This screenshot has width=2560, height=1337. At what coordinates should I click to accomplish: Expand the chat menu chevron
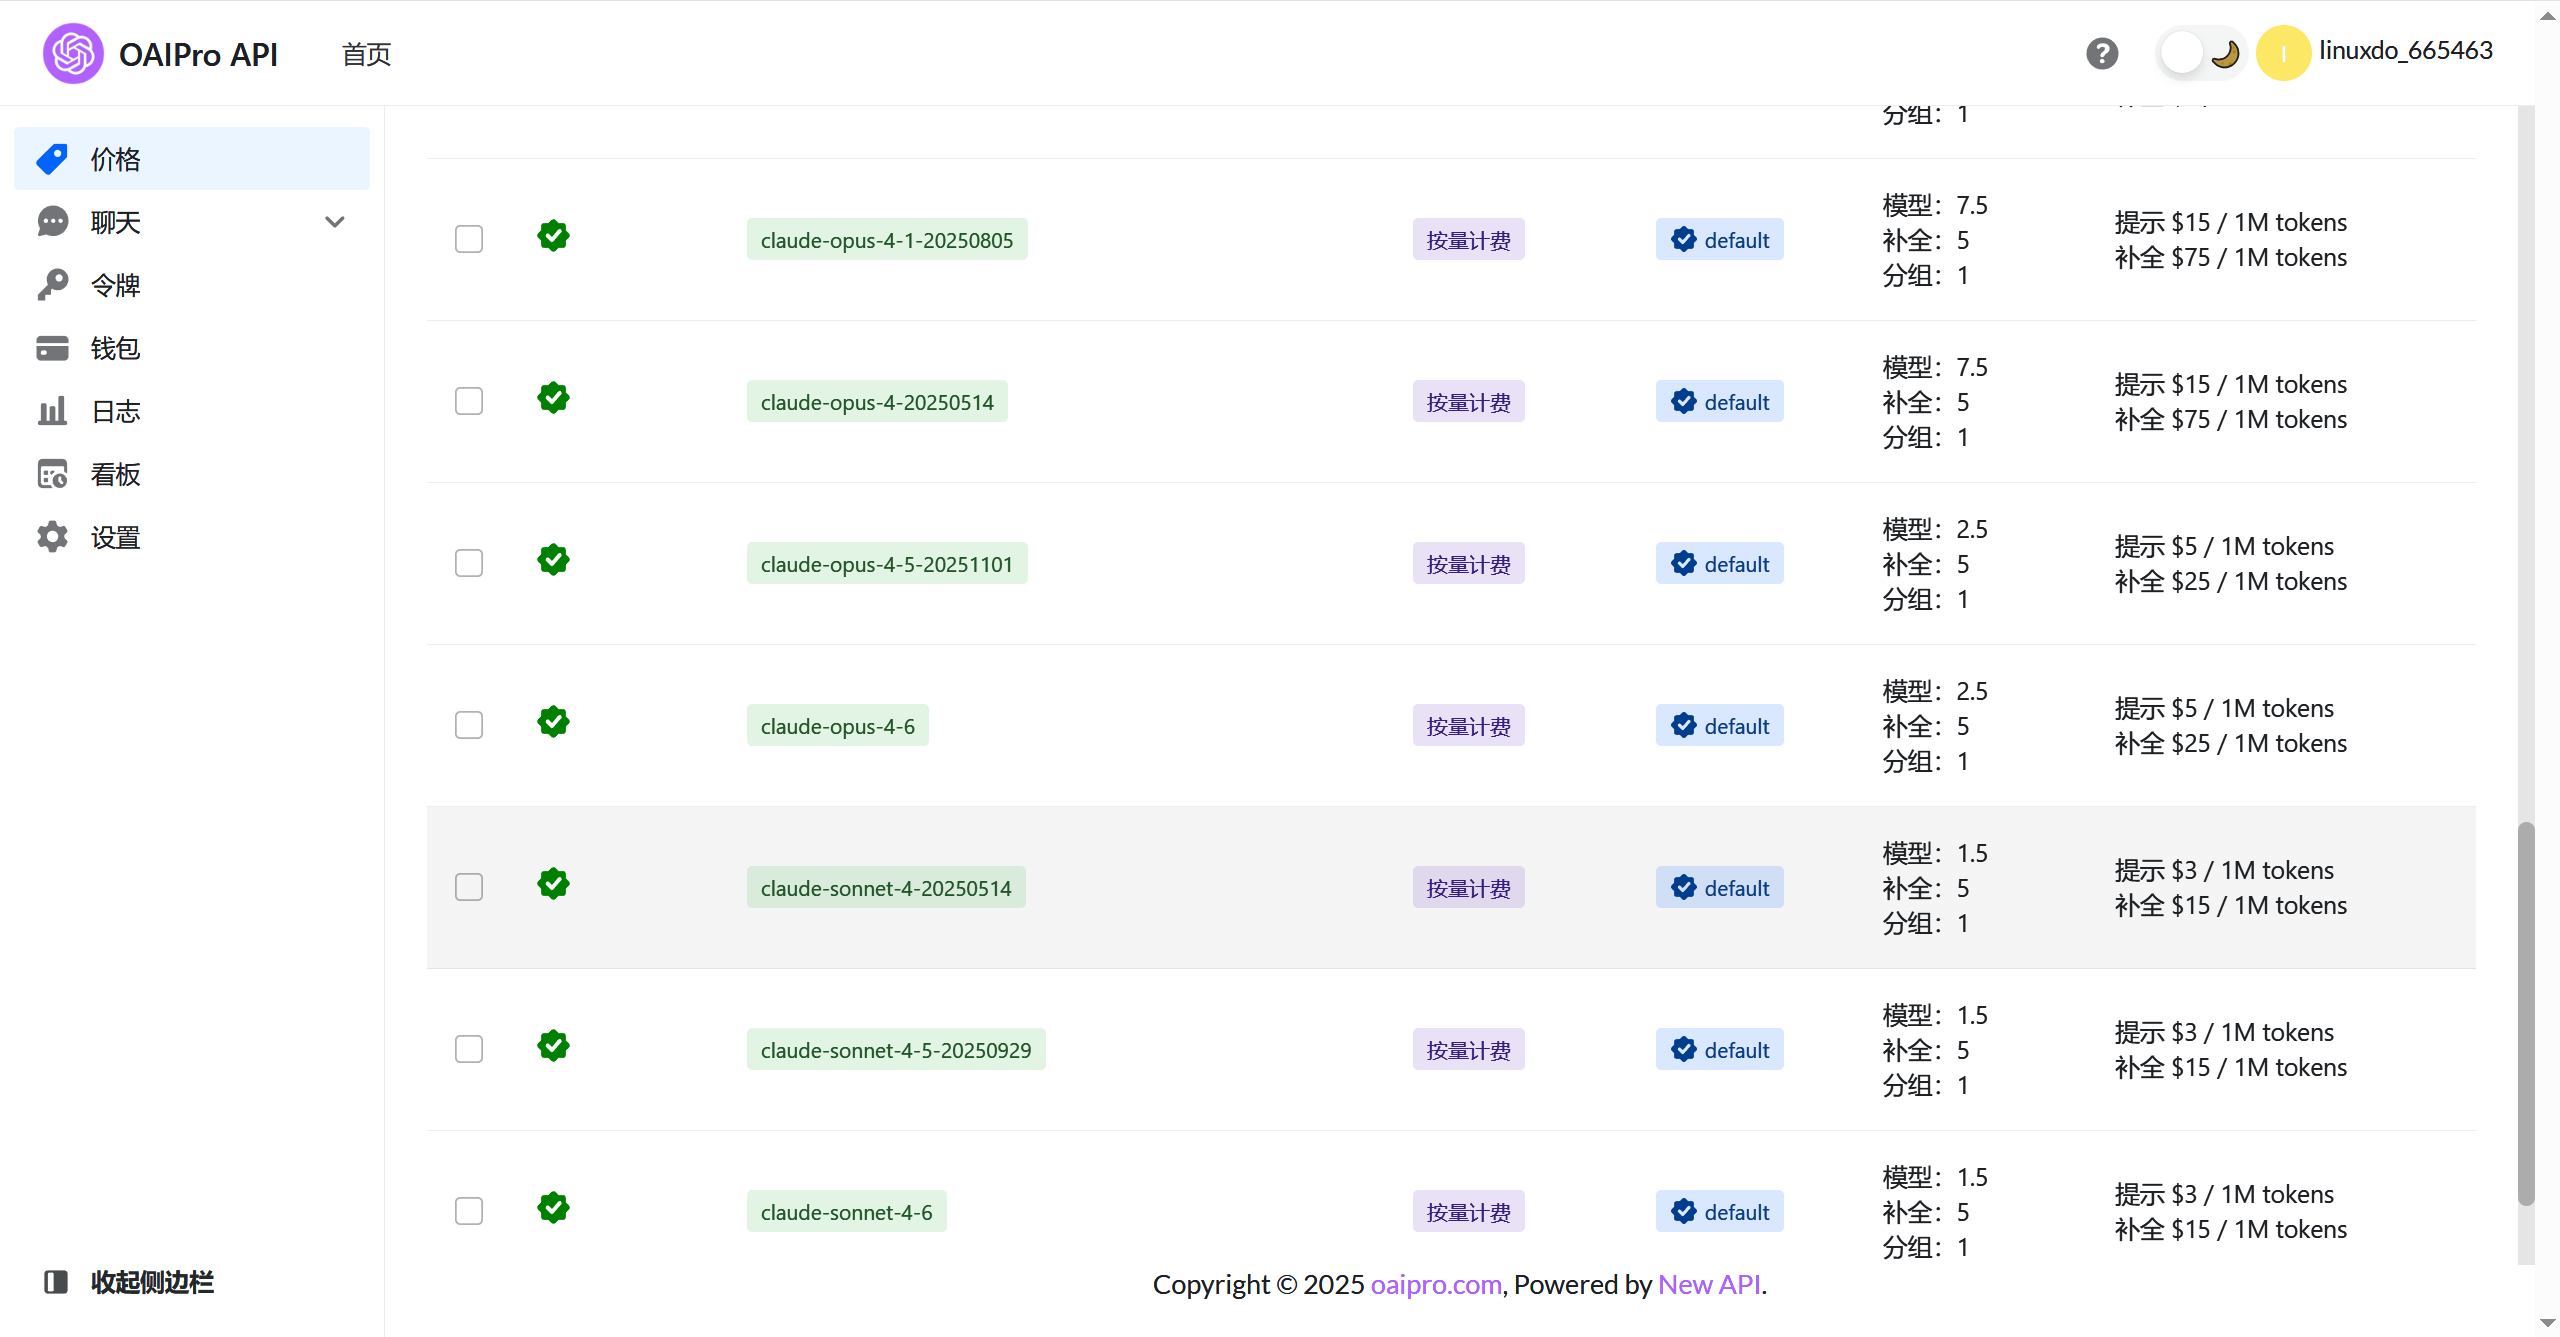tap(335, 222)
